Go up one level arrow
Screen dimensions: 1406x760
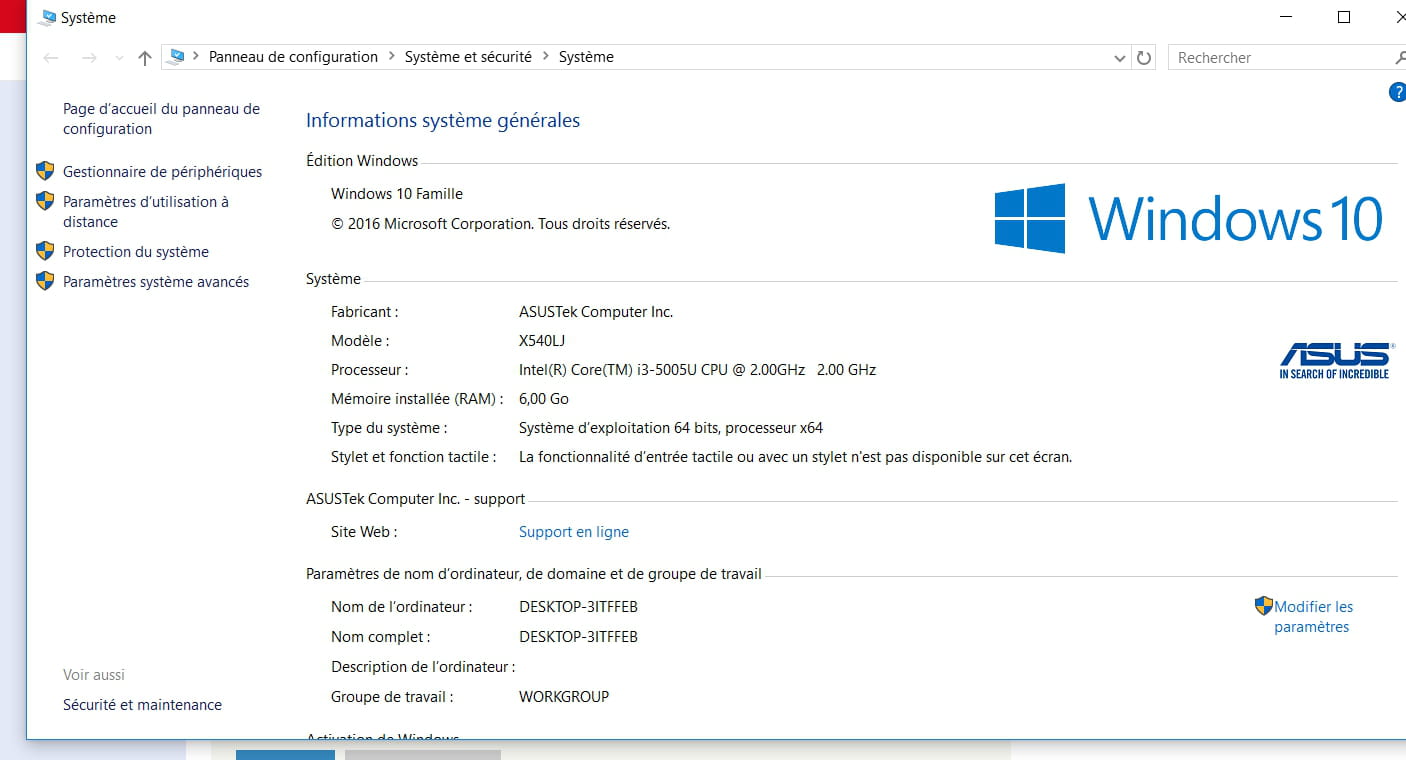(x=145, y=58)
